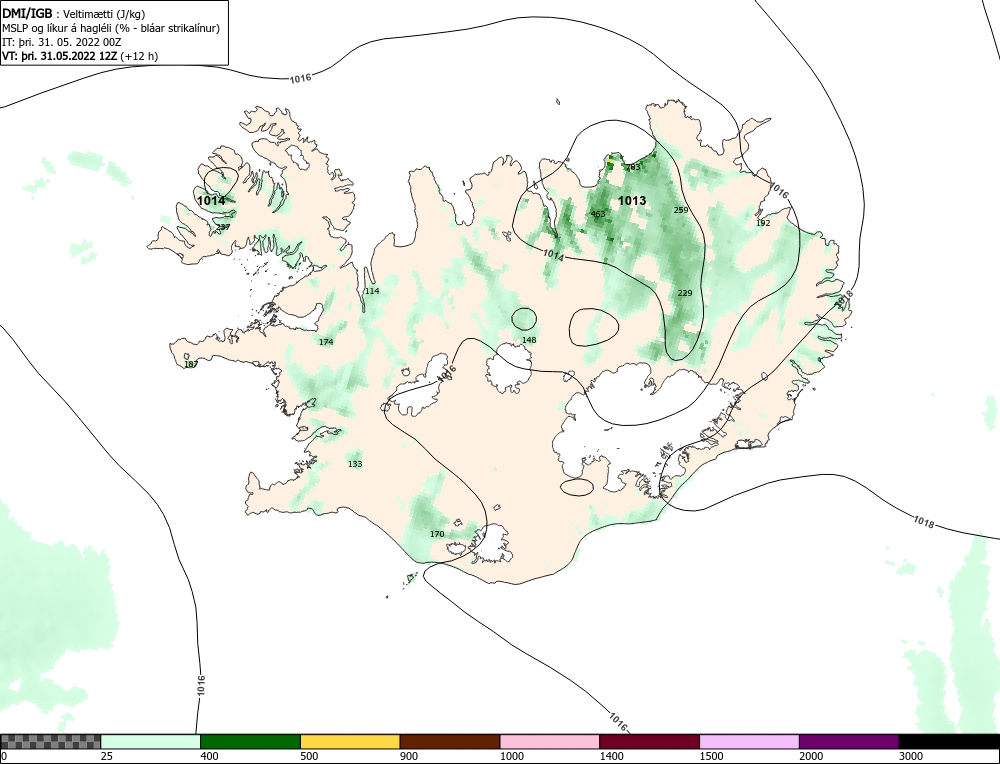This screenshot has width=1000, height=764.
Task: Click the "192" value label
Action: pyautogui.click(x=763, y=223)
